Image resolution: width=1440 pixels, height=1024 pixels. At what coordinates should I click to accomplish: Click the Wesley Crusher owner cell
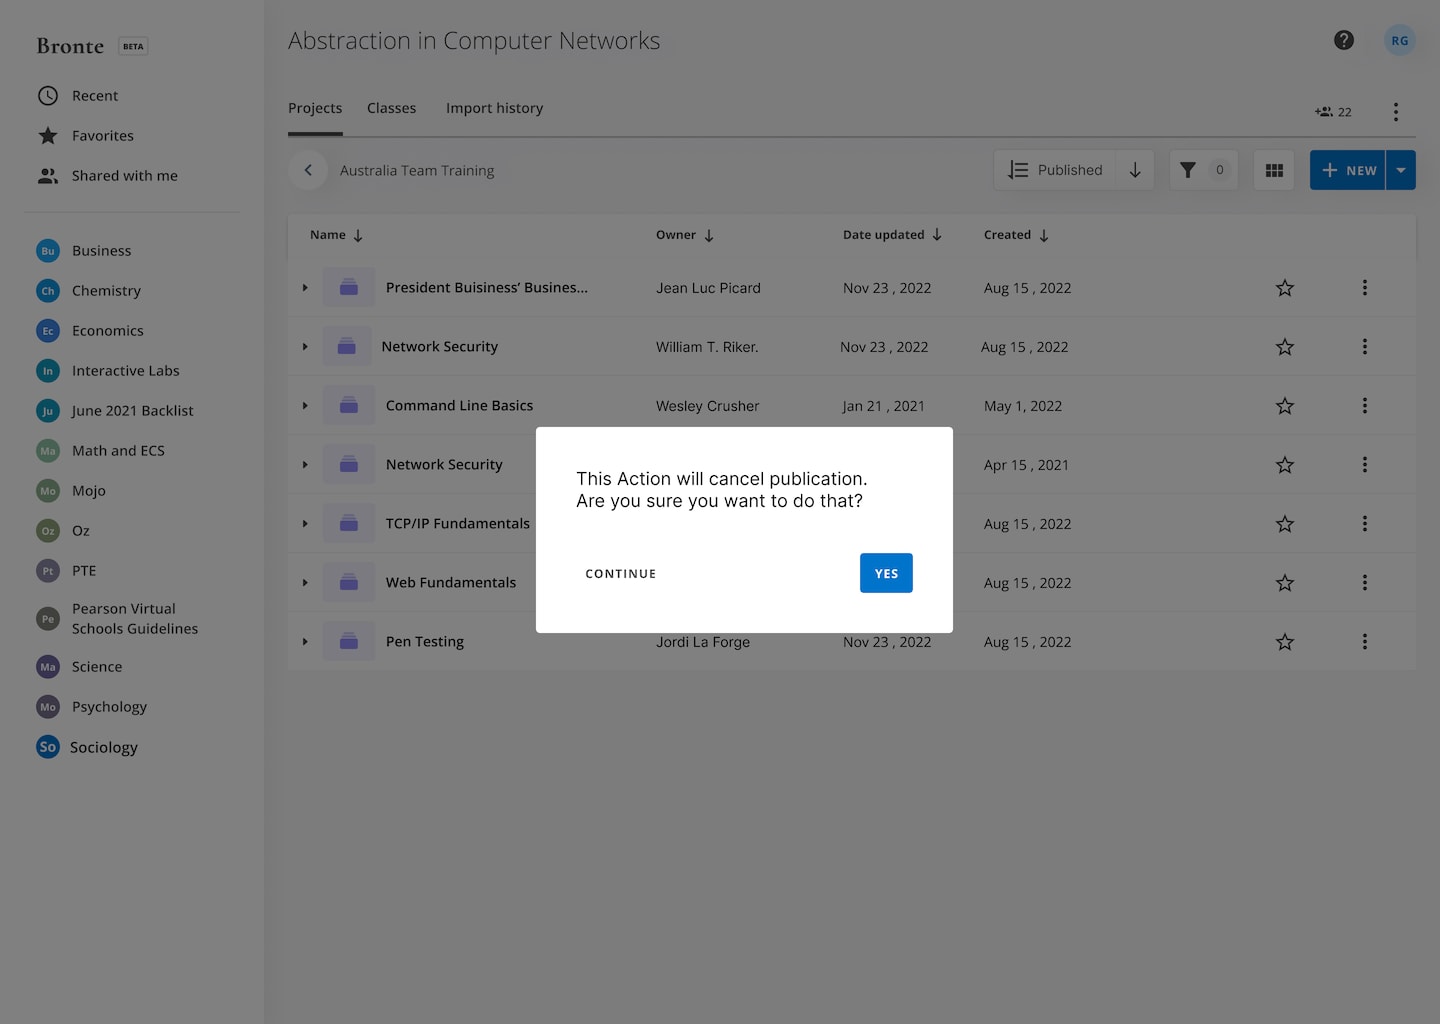click(707, 406)
